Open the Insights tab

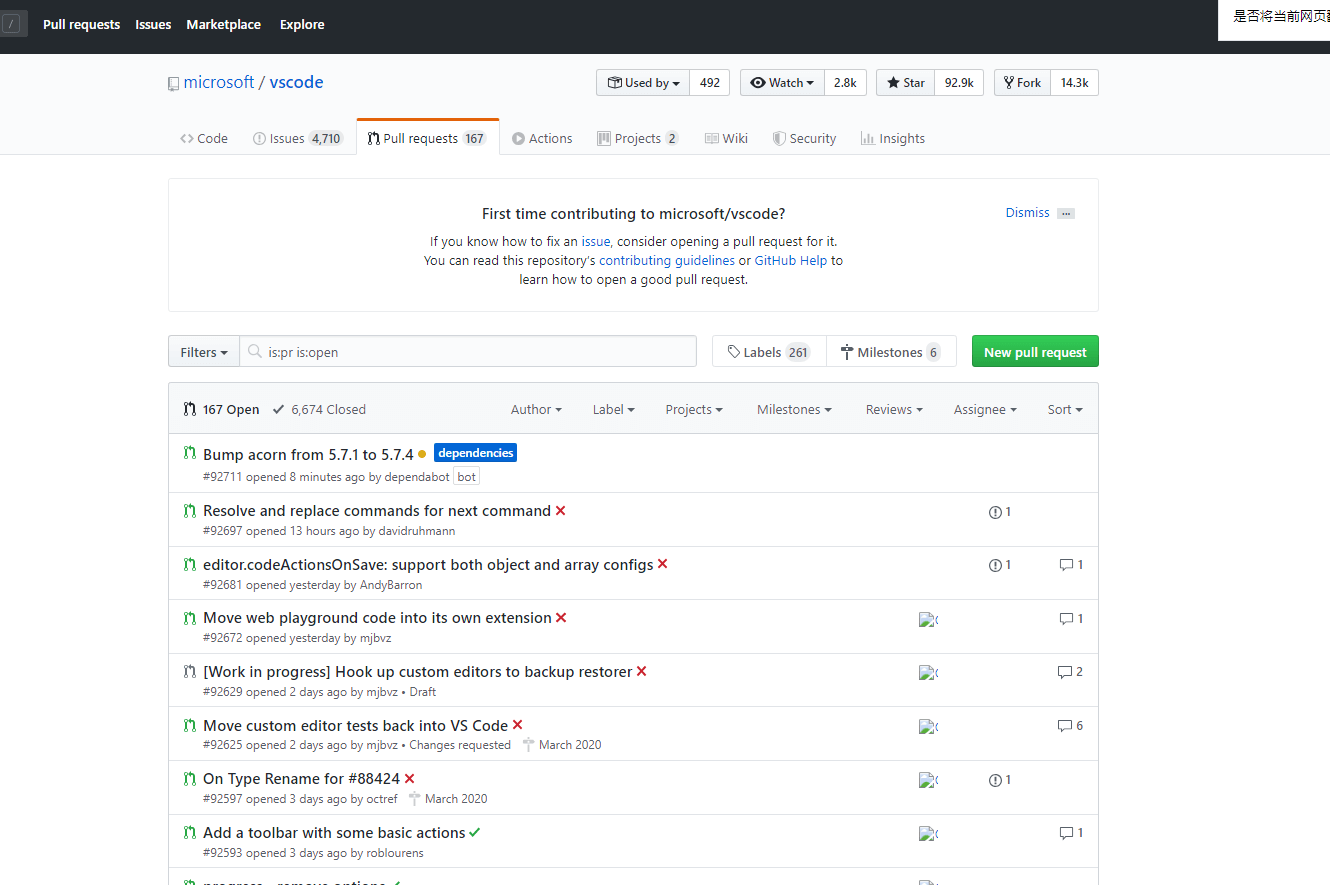pyautogui.click(x=893, y=139)
